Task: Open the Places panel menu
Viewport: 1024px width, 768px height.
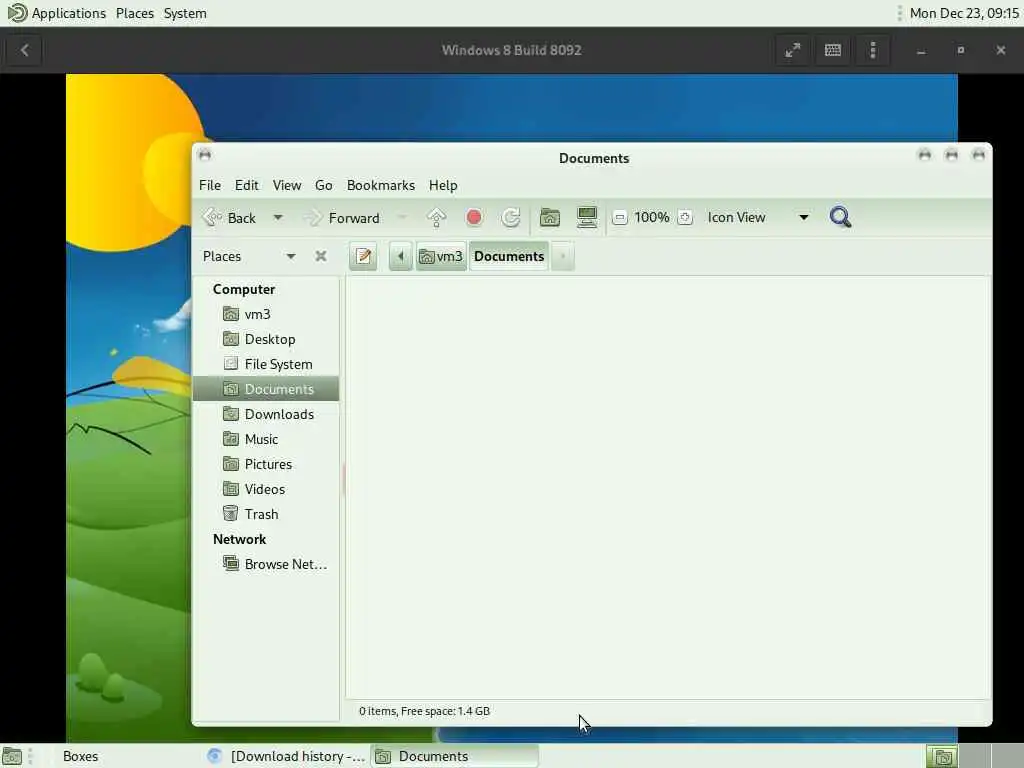Action: pos(135,13)
